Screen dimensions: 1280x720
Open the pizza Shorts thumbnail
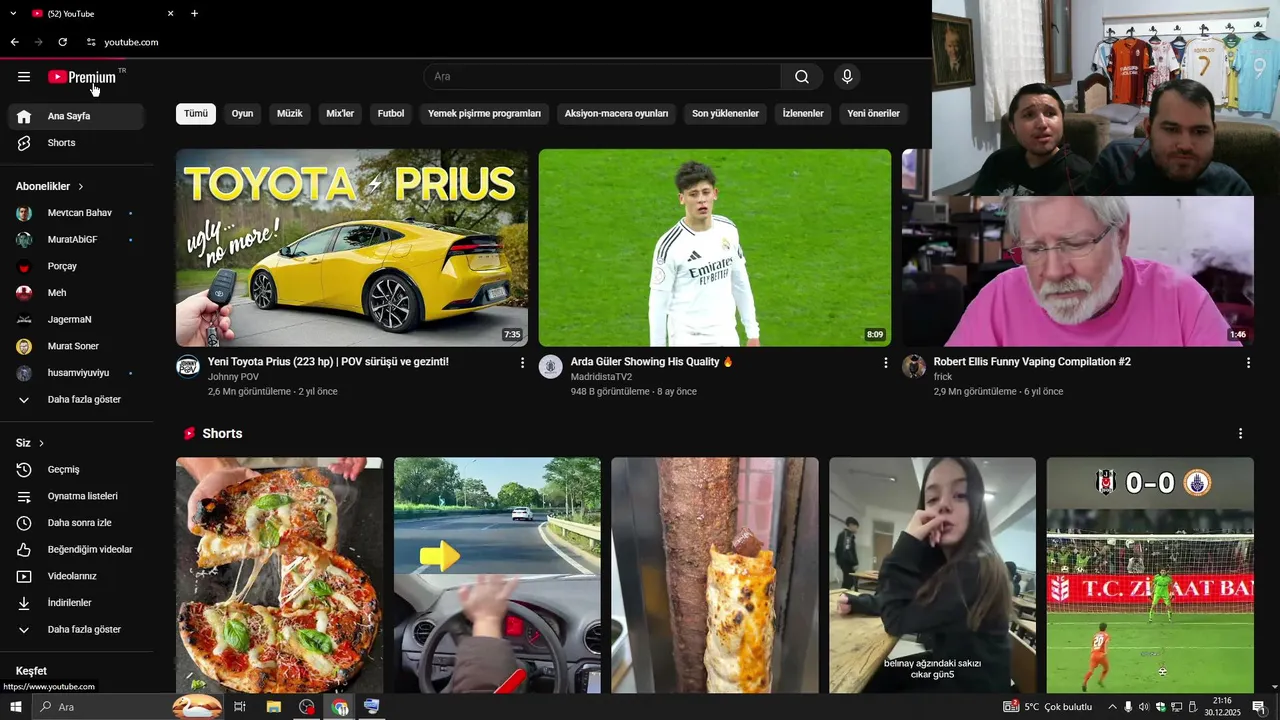[279, 575]
